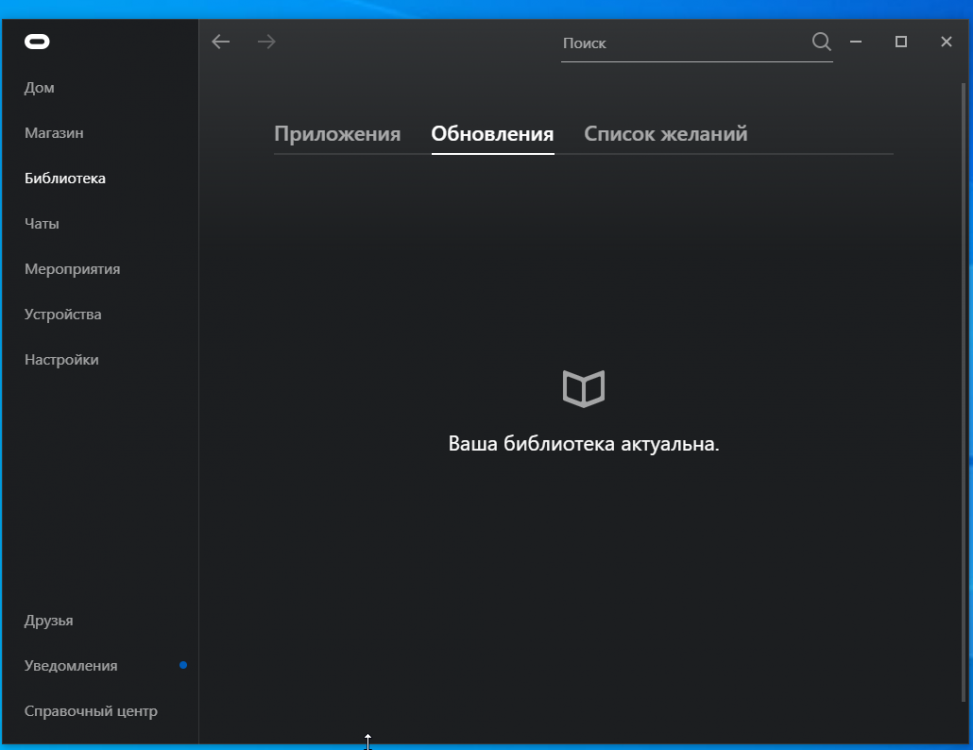
Task: Click the blue notification dot beside Уведомления
Action: tap(183, 665)
